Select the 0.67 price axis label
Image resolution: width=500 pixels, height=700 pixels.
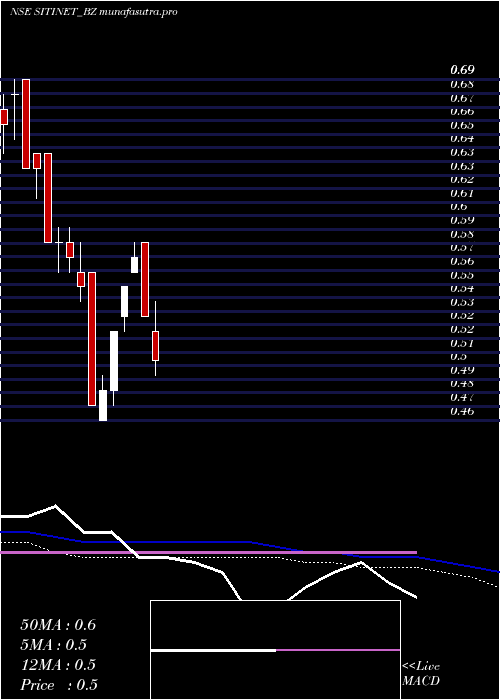tap(462, 98)
